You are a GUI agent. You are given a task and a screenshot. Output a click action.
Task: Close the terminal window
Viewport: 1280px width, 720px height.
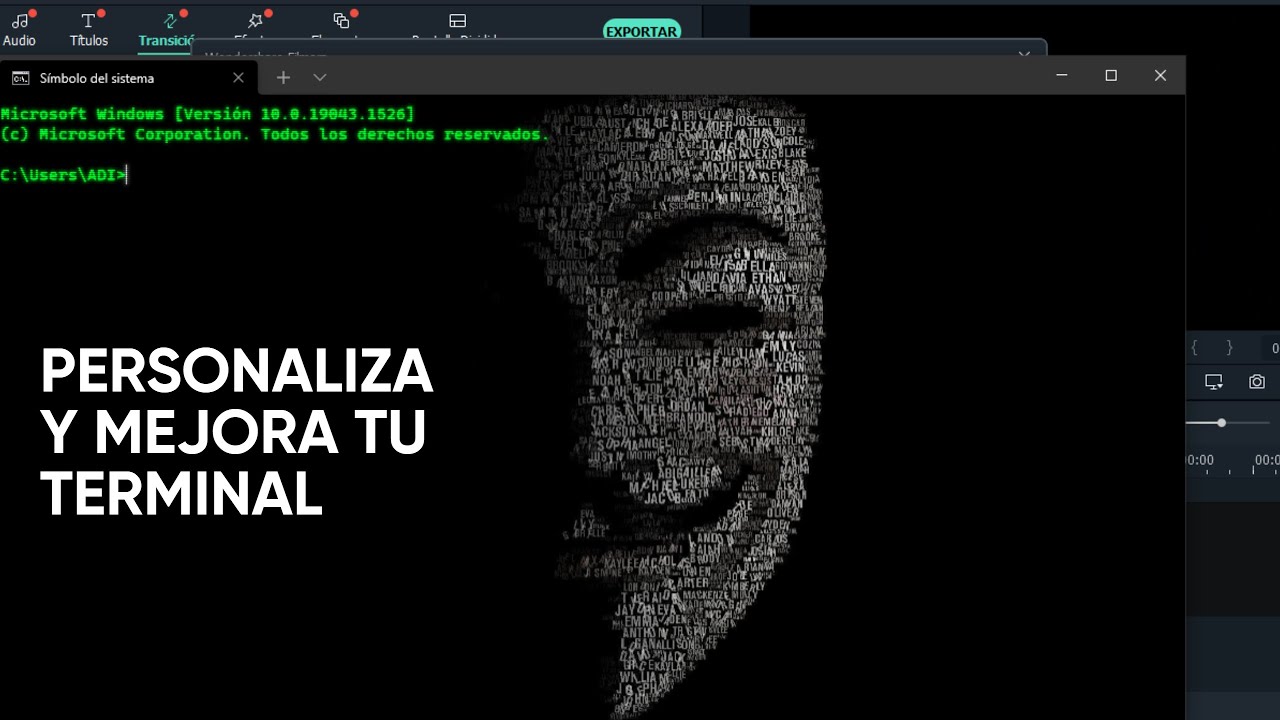coord(1160,75)
